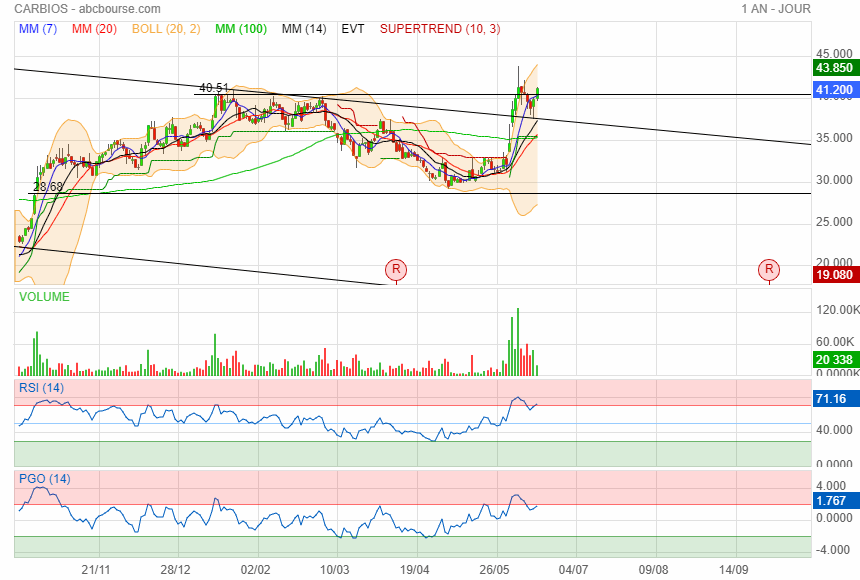This screenshot has width=860, height=580.
Task: Click the blue 41.200 price tag
Action: [834, 90]
